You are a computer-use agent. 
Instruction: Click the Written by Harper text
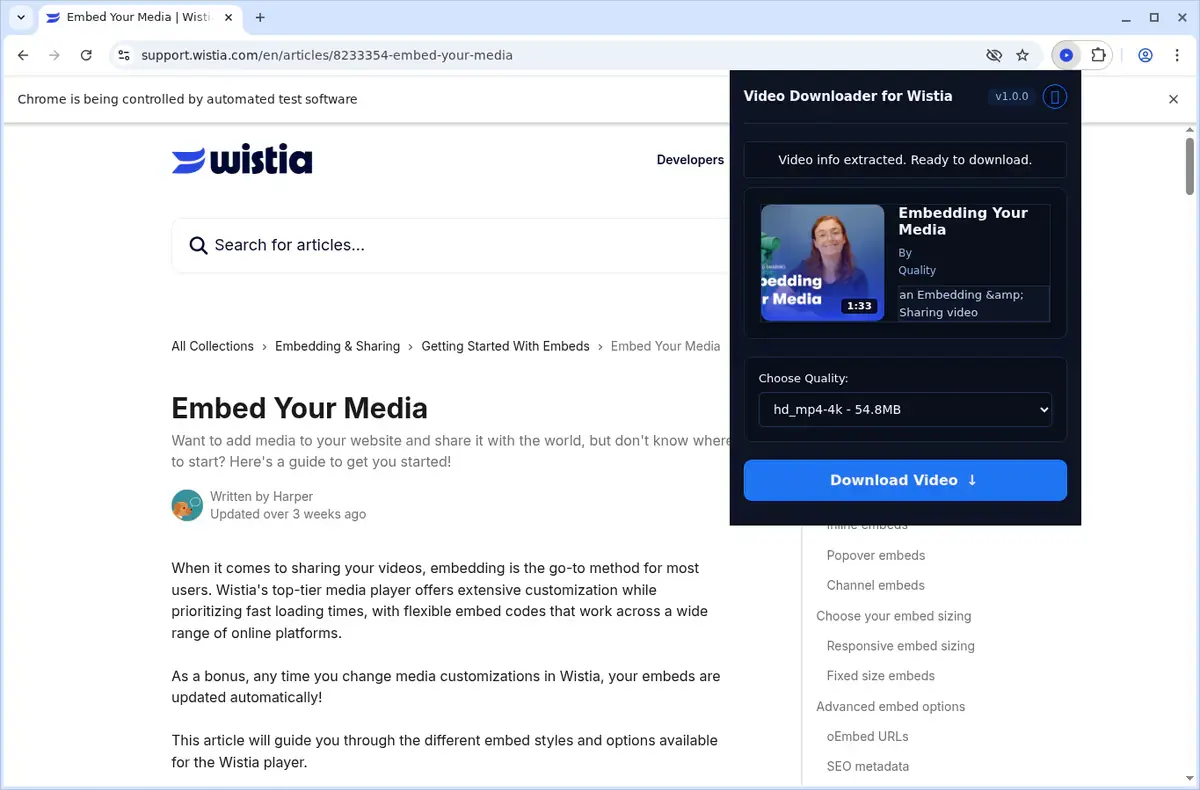(261, 496)
